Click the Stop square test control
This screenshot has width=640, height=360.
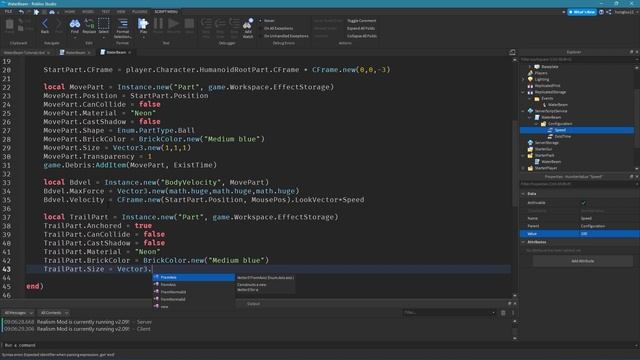click(189, 25)
